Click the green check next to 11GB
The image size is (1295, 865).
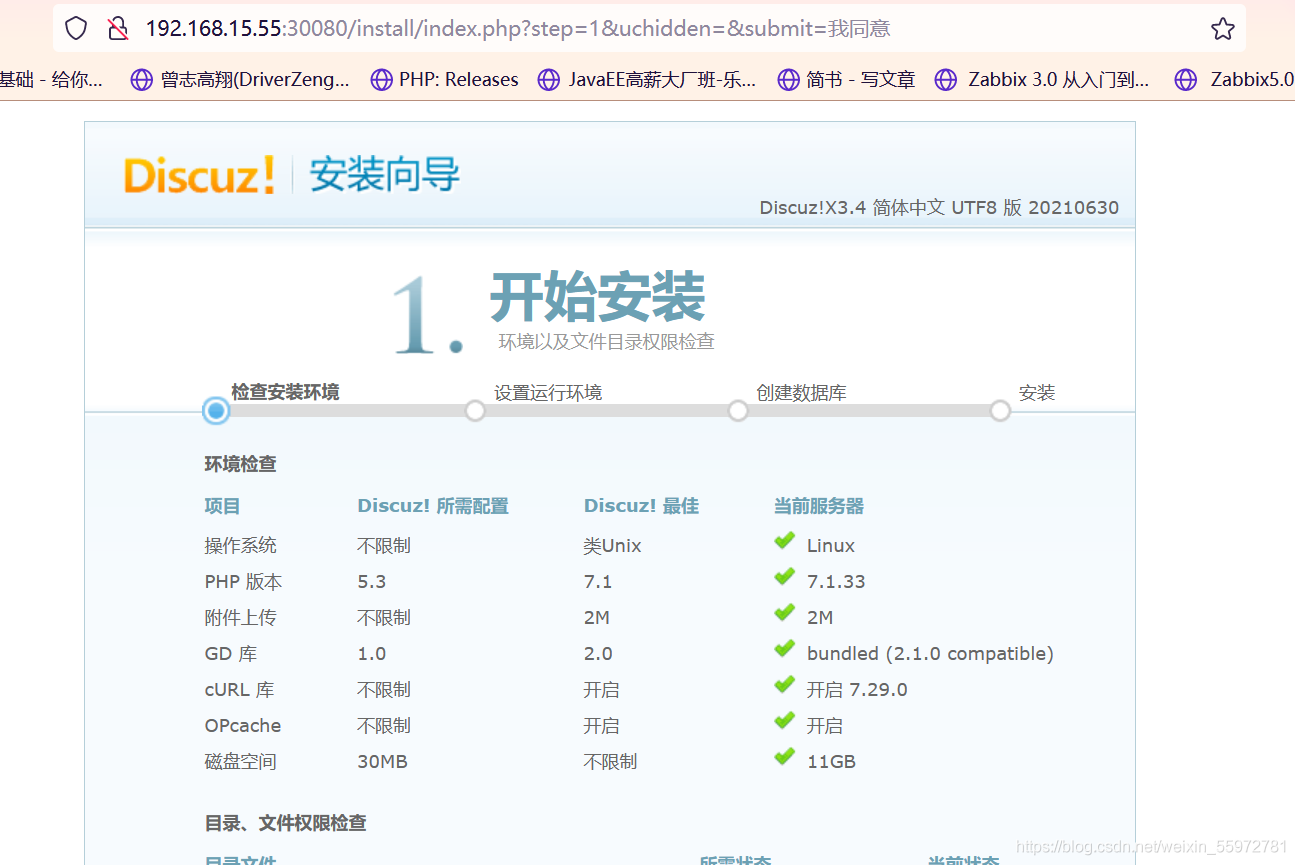(784, 757)
